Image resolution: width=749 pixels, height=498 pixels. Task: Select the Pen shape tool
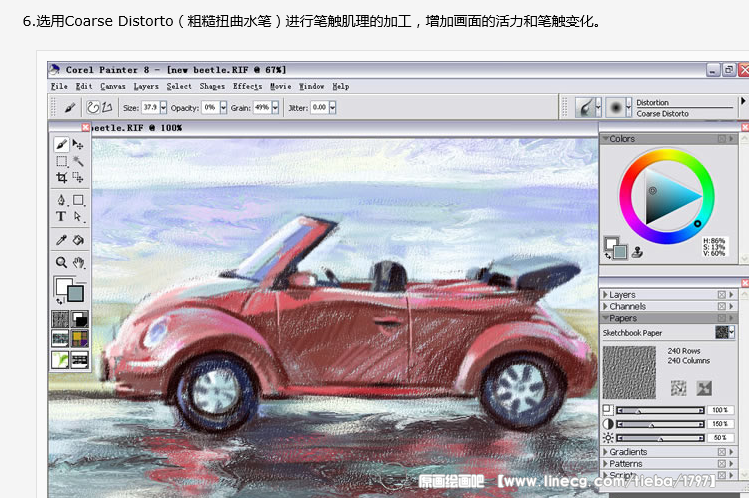point(61,200)
